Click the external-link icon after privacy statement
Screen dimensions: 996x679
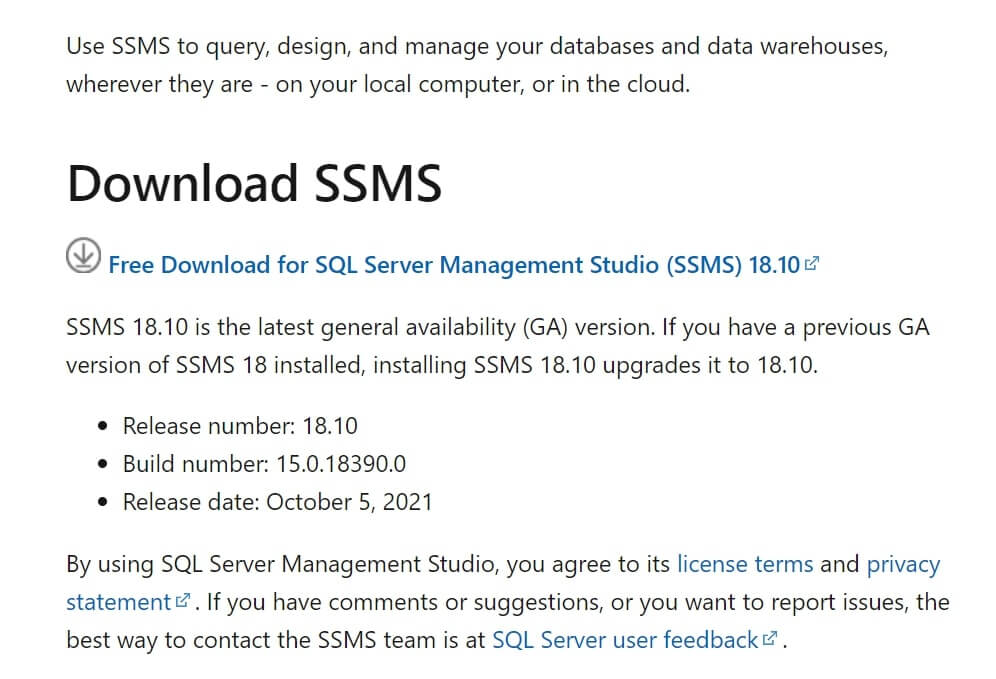point(183,602)
